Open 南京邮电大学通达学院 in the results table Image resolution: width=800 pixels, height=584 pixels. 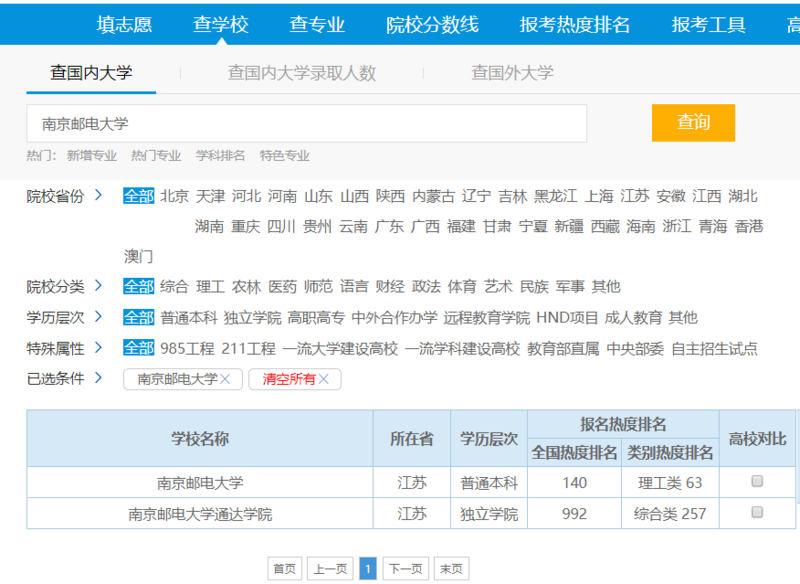point(200,514)
